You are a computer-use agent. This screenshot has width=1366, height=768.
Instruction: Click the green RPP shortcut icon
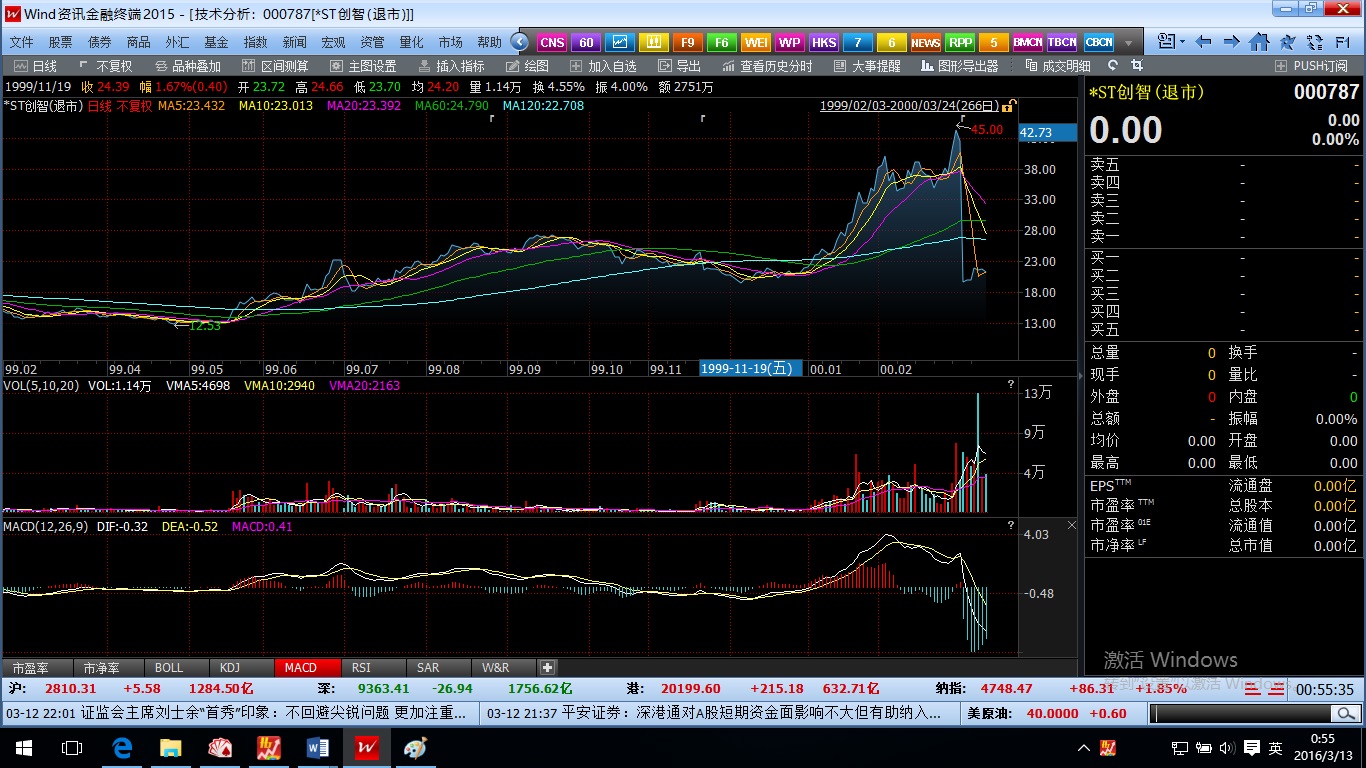960,42
